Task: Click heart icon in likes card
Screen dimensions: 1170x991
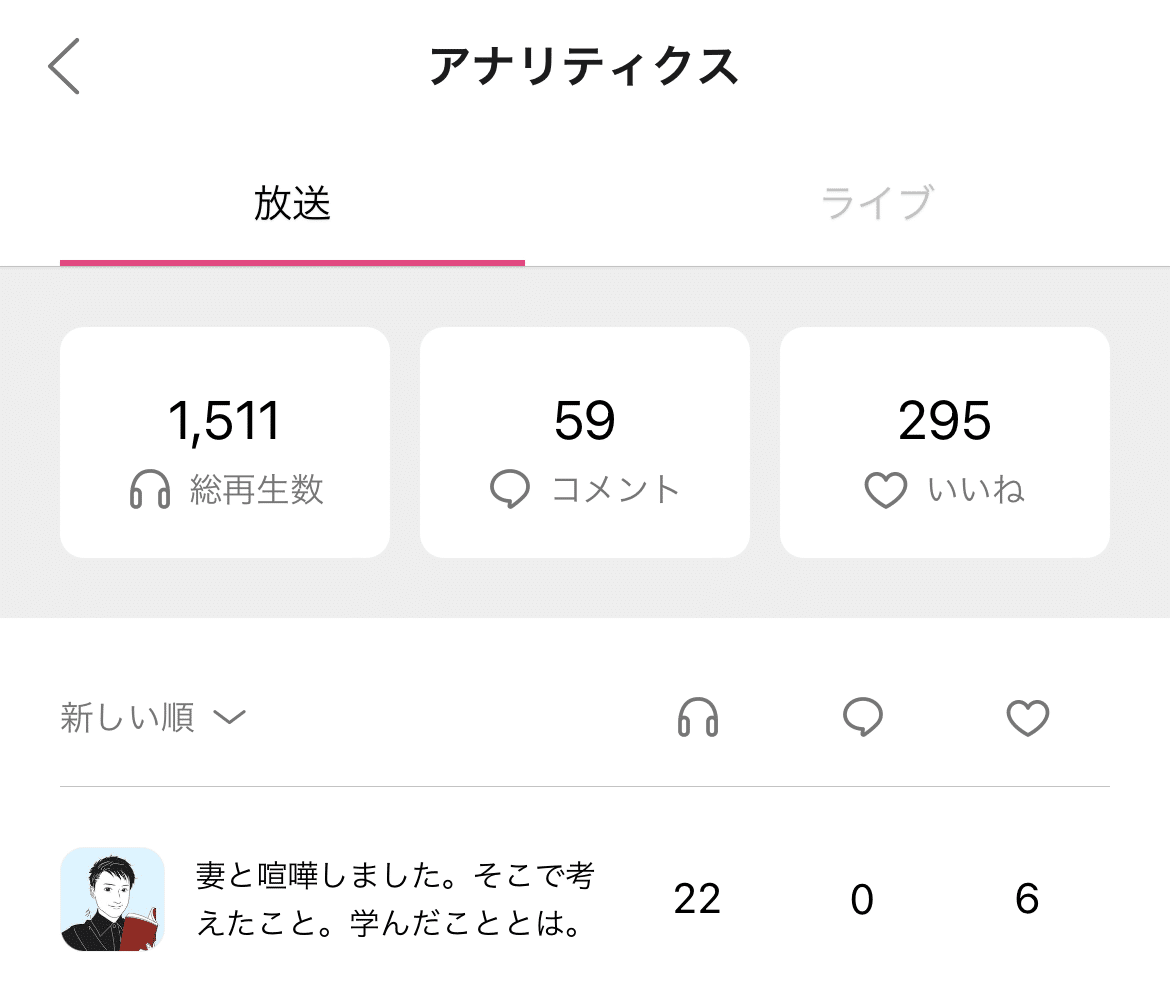Action: 886,491
